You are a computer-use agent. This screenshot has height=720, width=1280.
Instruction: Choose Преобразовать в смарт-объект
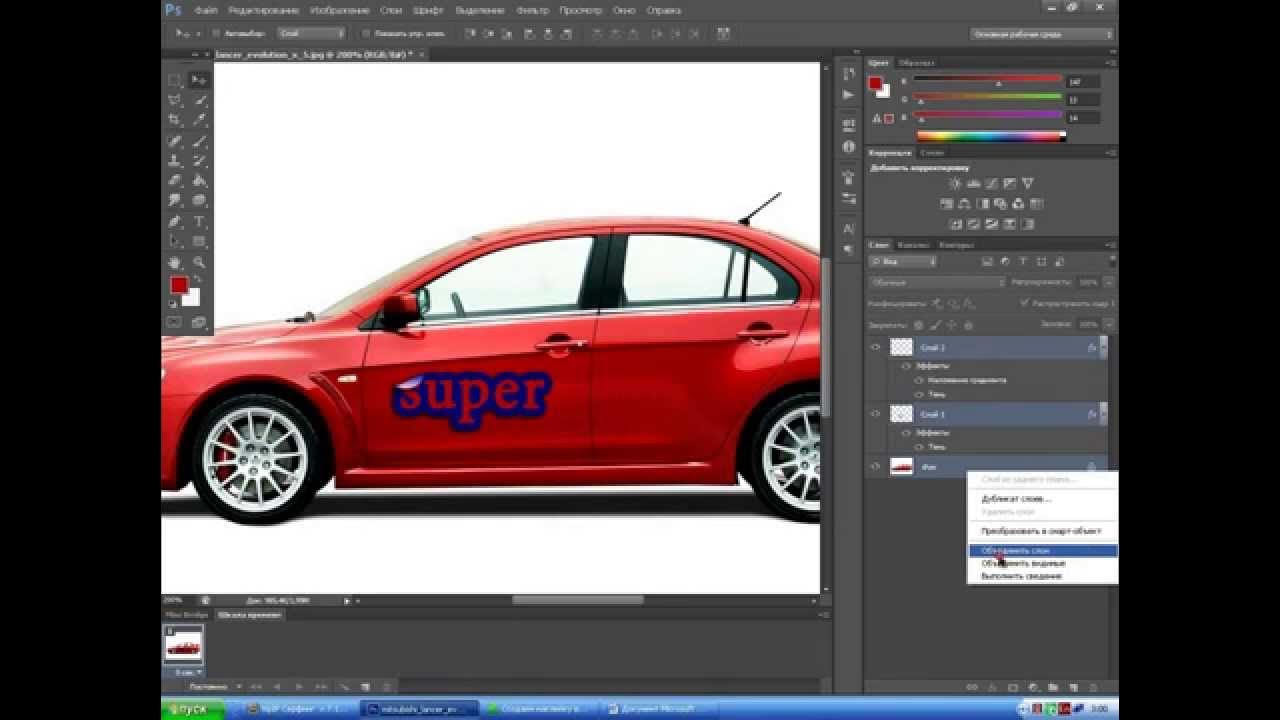[1043, 531]
